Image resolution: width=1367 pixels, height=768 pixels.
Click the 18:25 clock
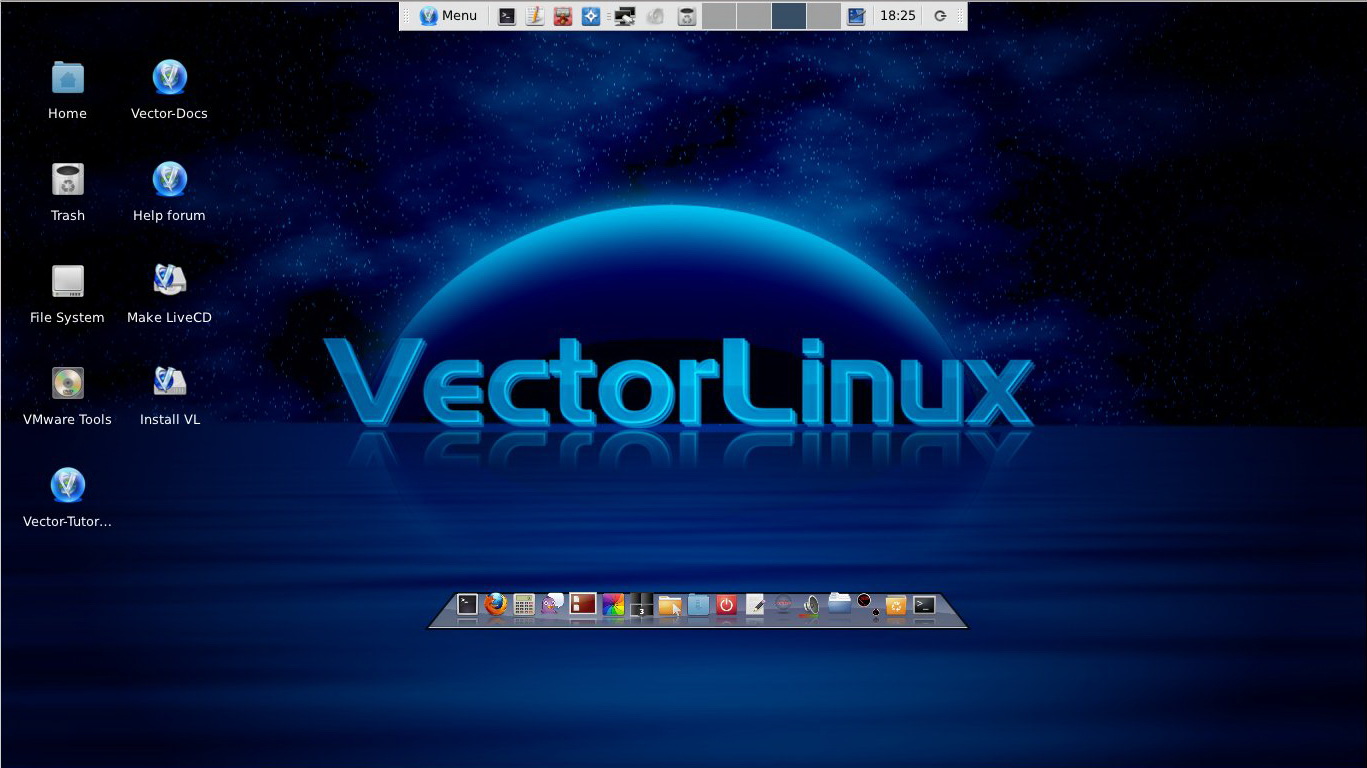point(897,16)
